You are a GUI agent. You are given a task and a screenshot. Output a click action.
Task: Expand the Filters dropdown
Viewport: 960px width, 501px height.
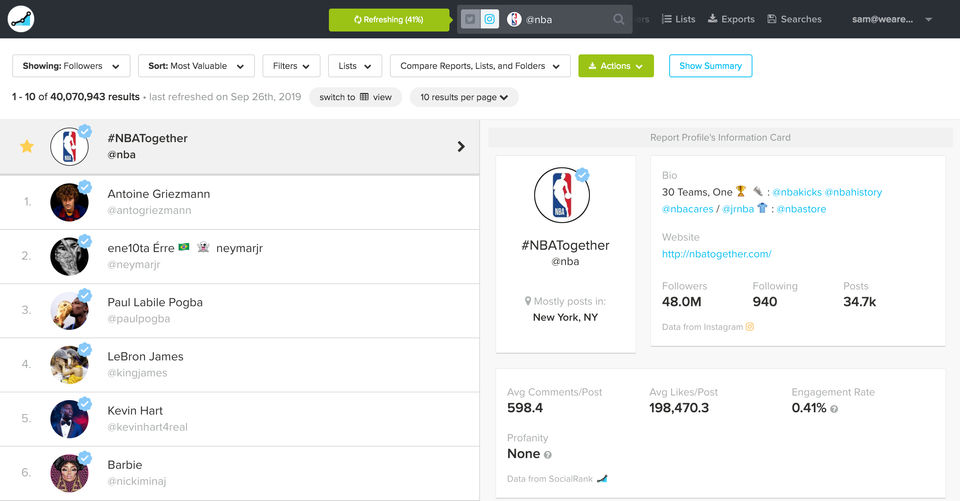coord(291,66)
